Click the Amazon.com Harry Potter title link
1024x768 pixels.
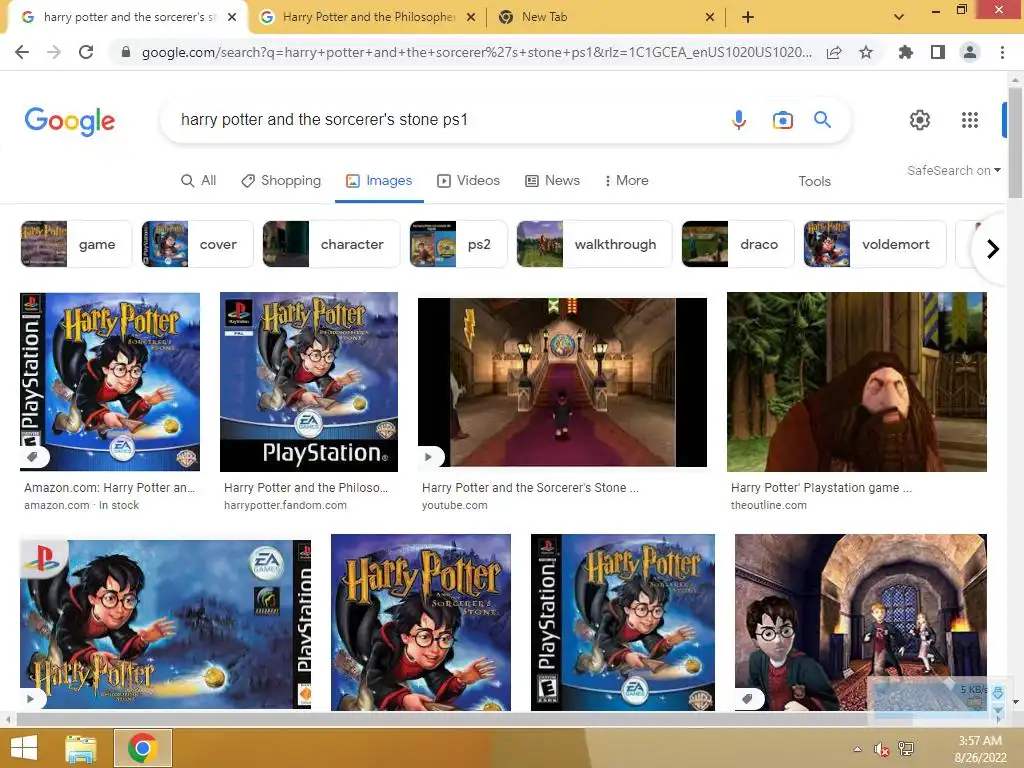[109, 487]
